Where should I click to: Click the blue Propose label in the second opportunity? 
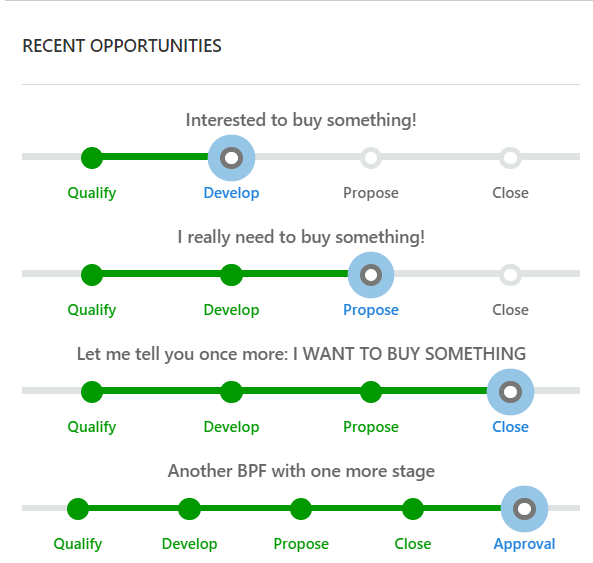coord(371,310)
